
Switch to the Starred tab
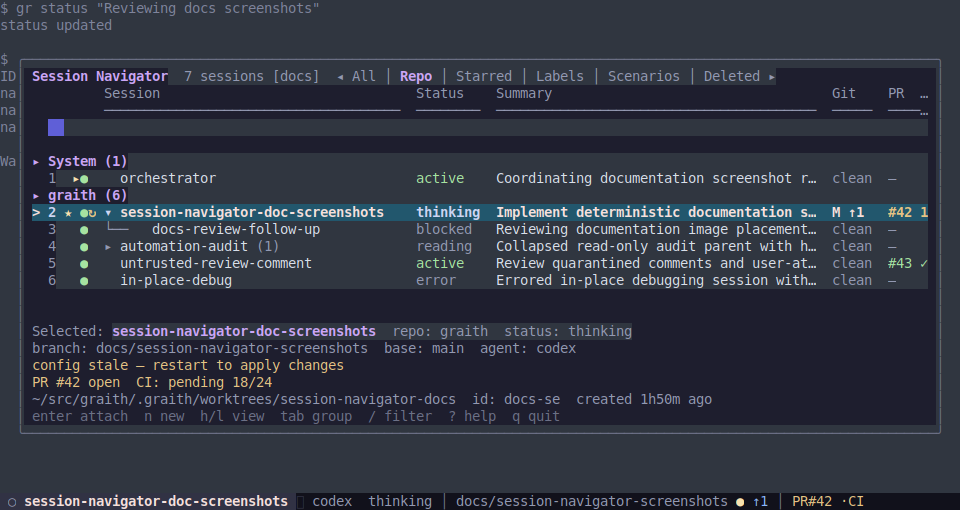click(x=484, y=77)
